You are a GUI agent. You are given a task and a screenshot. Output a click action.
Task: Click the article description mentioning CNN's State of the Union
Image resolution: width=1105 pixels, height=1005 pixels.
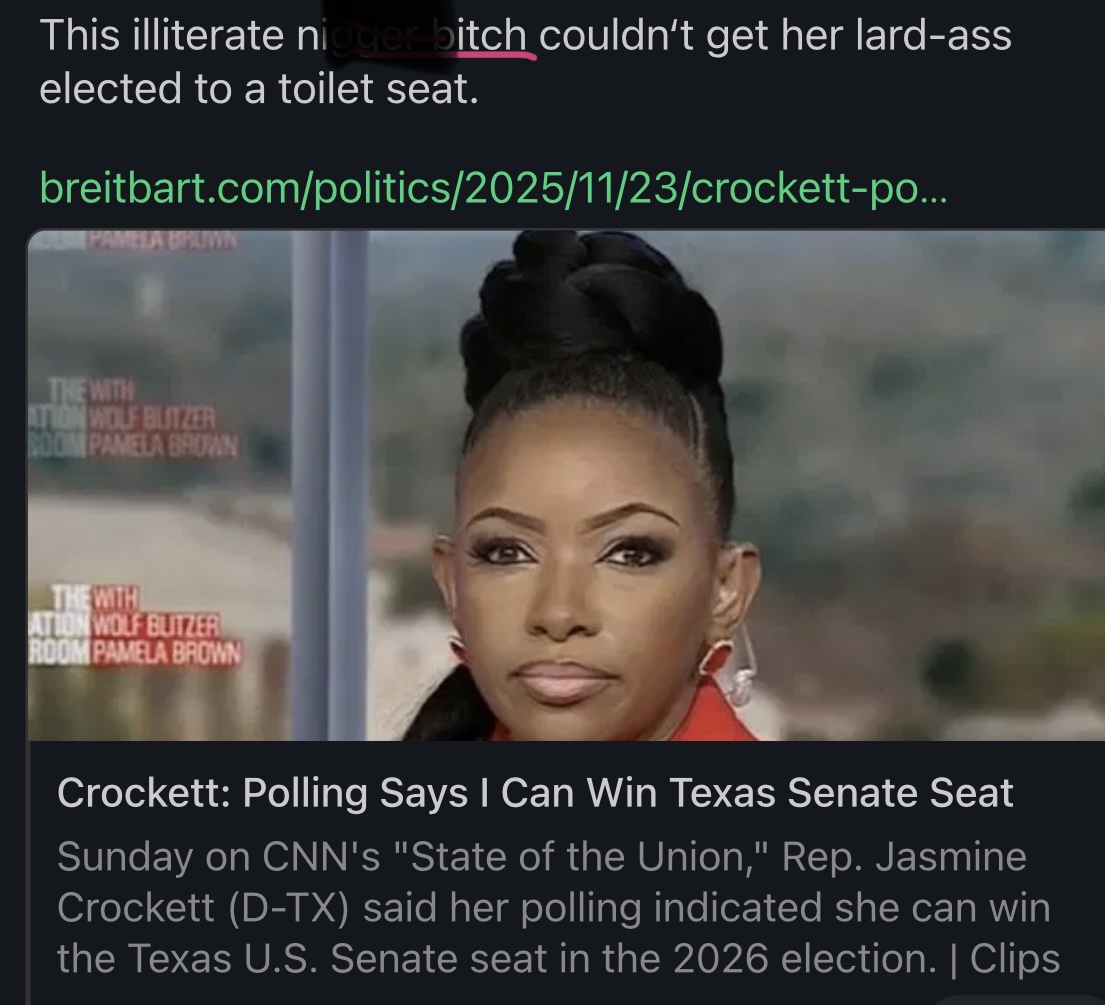[x=558, y=908]
